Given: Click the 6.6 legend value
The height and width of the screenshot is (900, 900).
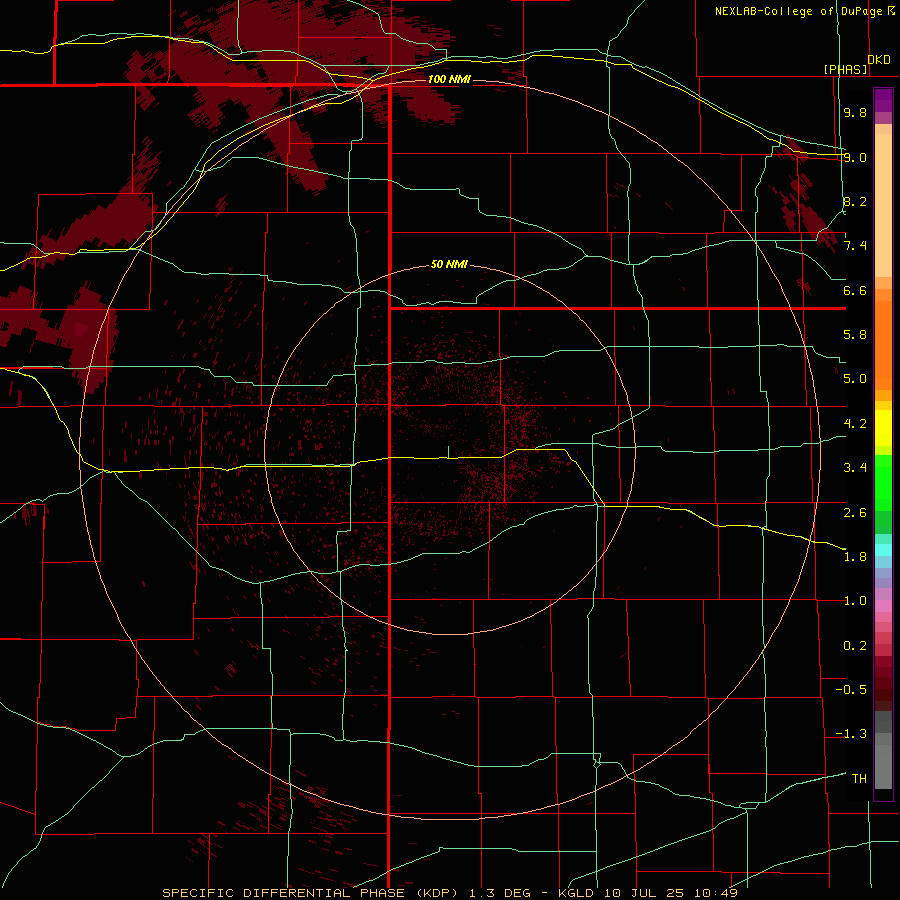Looking at the screenshot, I should [x=855, y=290].
